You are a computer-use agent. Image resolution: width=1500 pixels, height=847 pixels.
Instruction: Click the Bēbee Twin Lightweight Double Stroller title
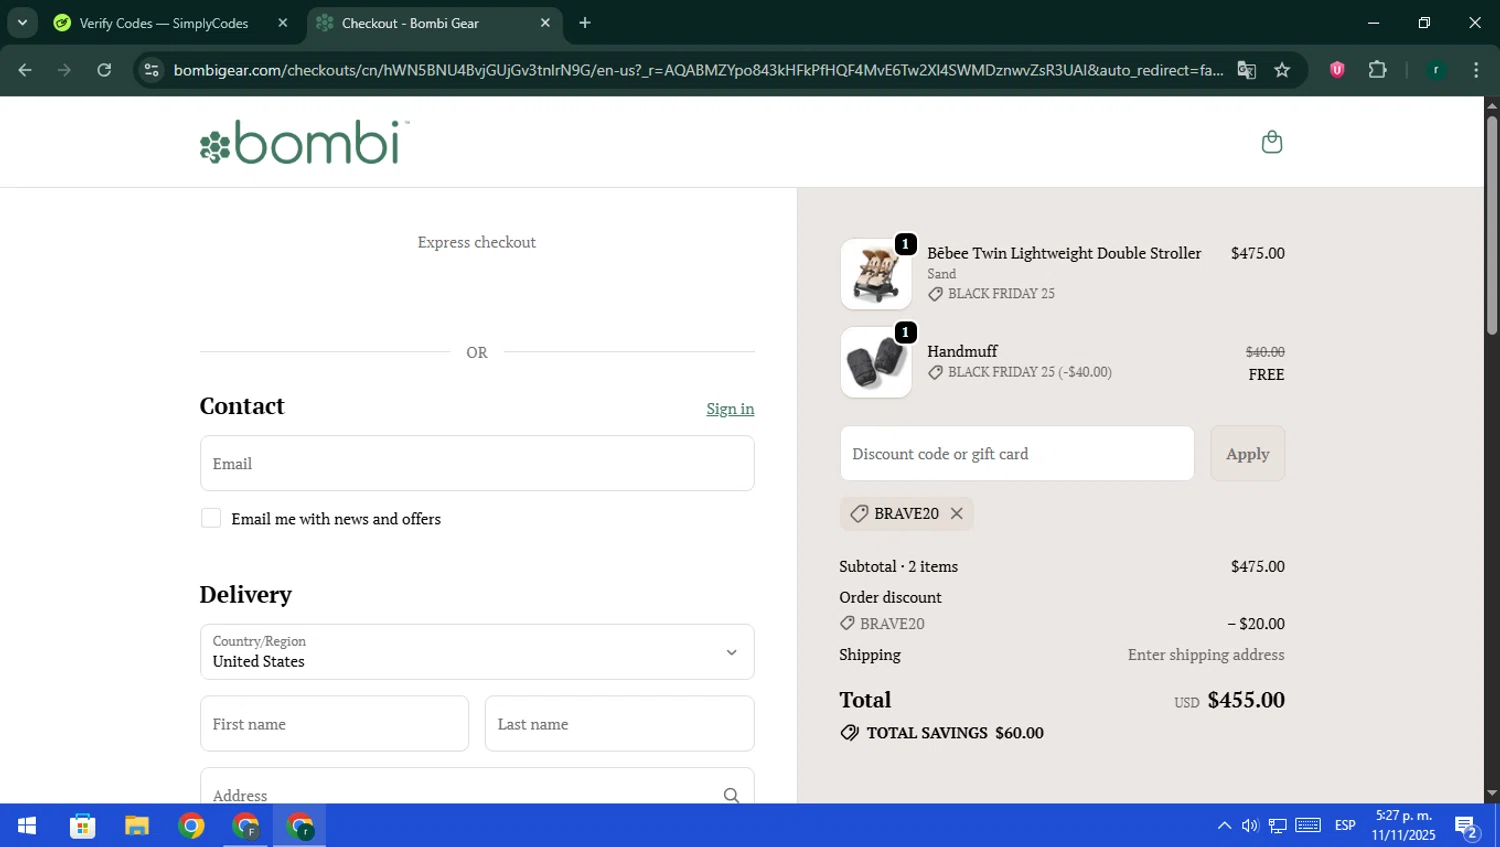click(1064, 253)
